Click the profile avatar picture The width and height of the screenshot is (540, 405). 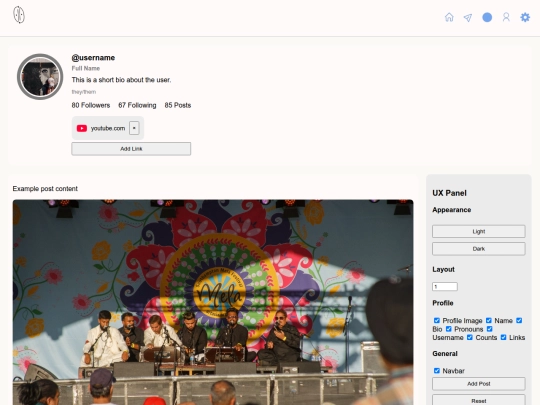pyautogui.click(x=40, y=76)
